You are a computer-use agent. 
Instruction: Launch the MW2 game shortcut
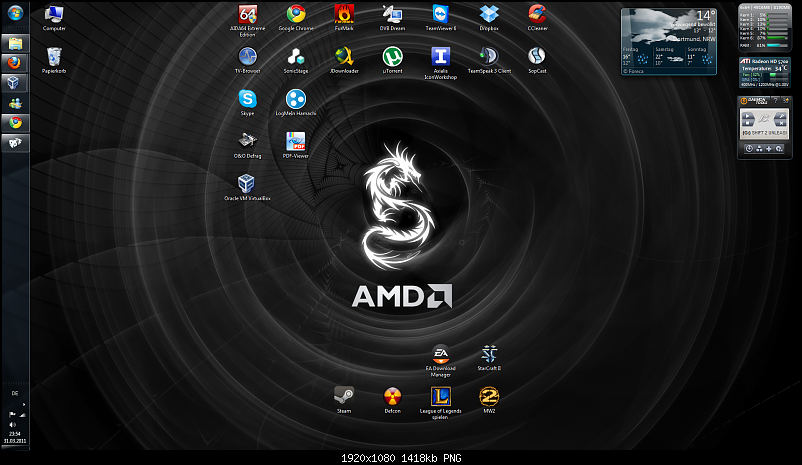[x=489, y=401]
